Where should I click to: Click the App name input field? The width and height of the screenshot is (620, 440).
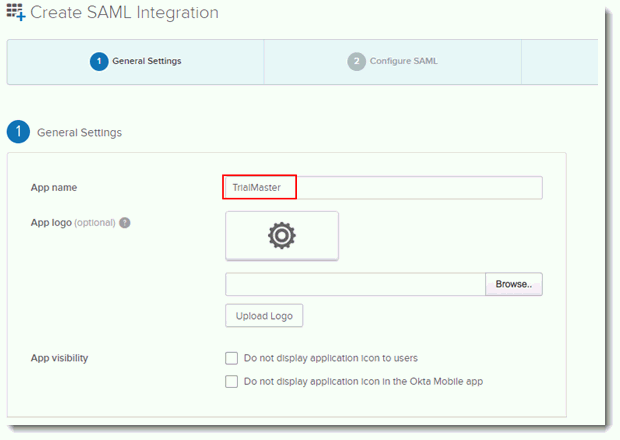[x=384, y=188]
